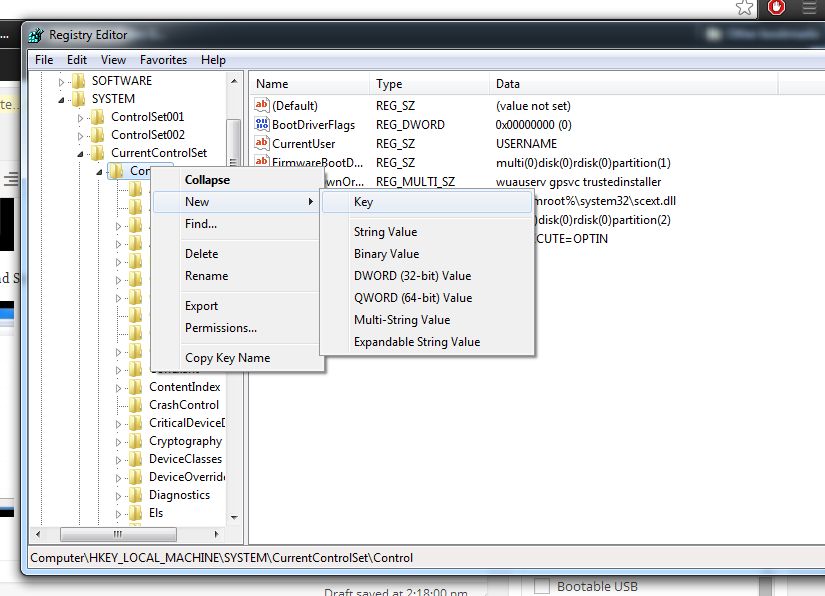Sort values by the Data column header

[x=633, y=84]
